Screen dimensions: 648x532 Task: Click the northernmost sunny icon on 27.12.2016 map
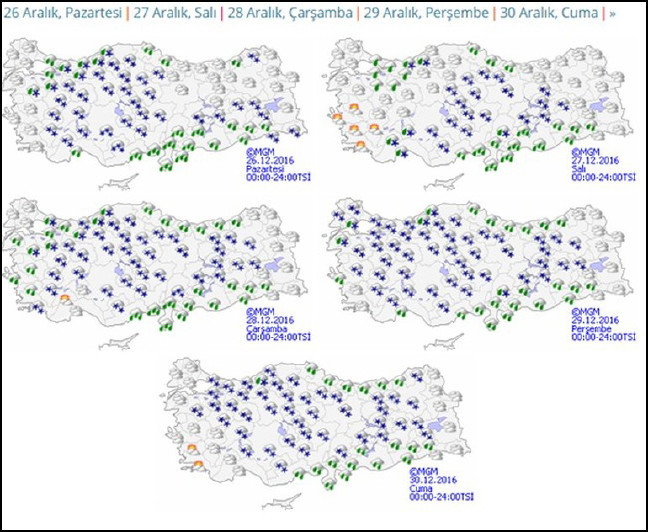click(x=354, y=107)
